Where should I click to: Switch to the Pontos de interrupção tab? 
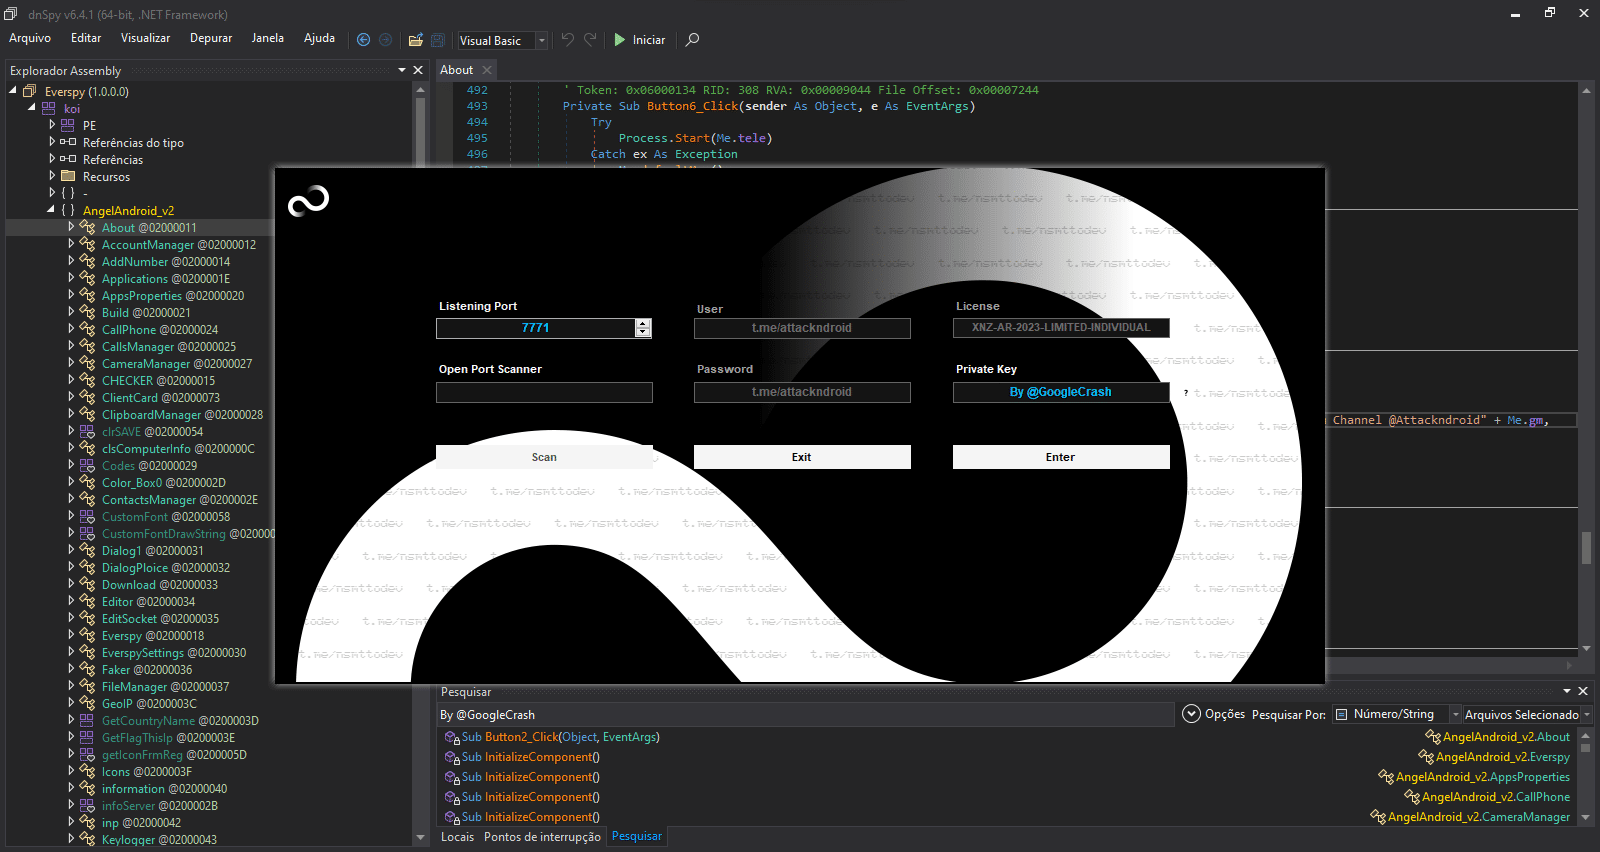point(542,837)
